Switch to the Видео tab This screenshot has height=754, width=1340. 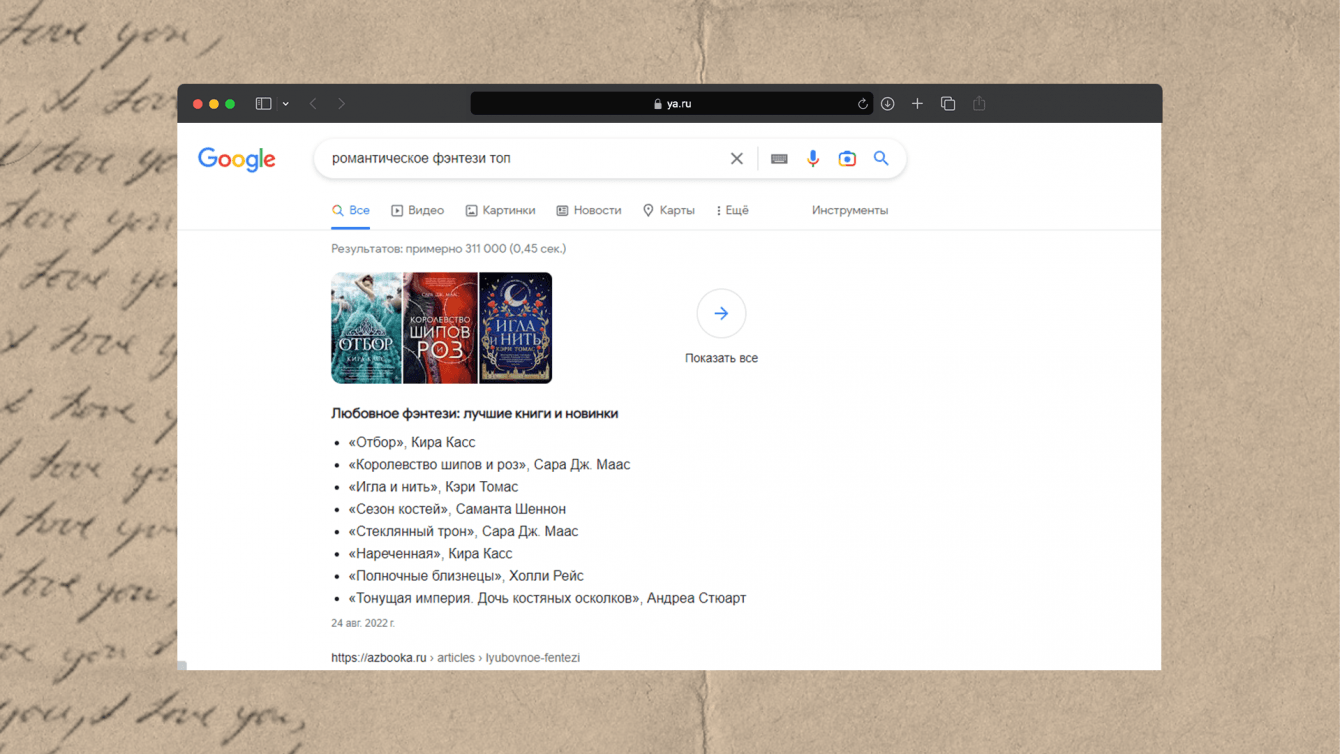click(x=417, y=211)
